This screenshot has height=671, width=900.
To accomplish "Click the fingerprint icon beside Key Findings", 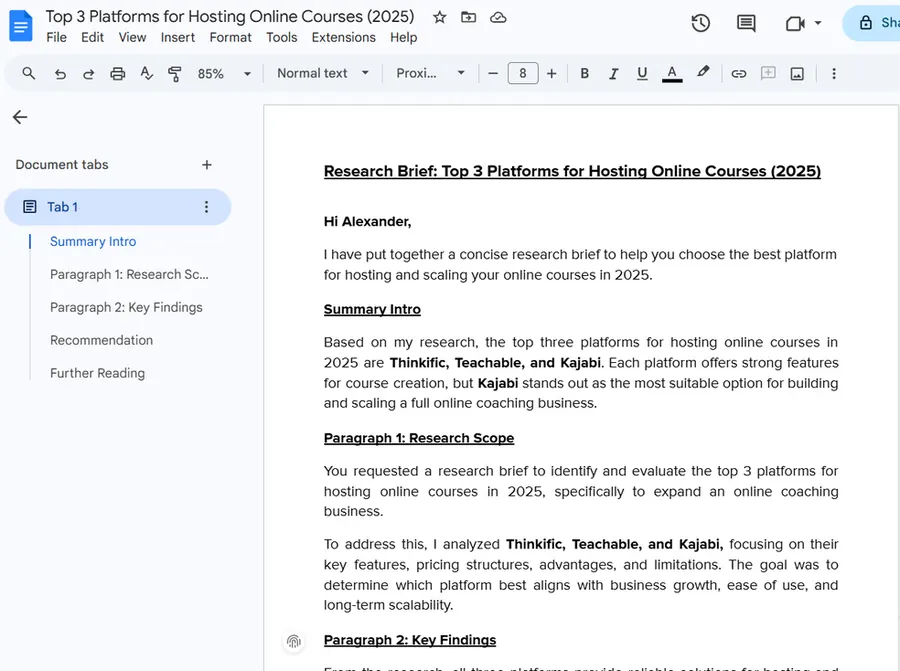I will [294, 641].
